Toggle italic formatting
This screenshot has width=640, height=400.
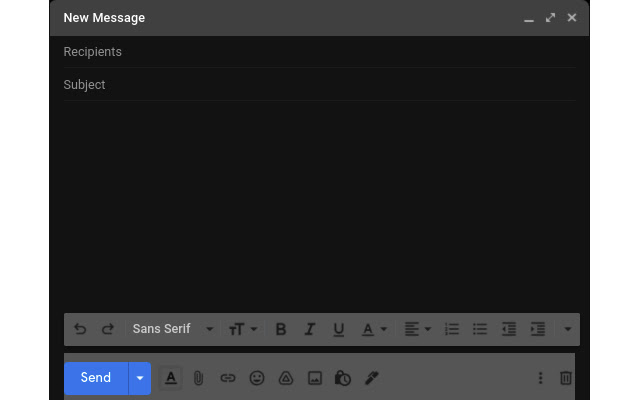pyautogui.click(x=310, y=329)
